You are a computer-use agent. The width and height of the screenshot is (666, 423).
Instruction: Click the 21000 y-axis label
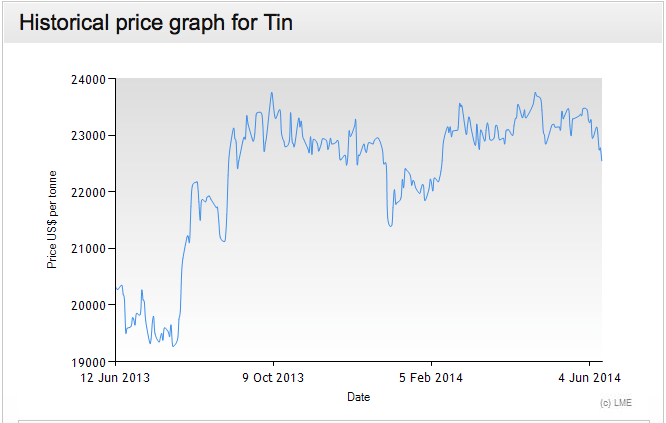pyautogui.click(x=93, y=248)
